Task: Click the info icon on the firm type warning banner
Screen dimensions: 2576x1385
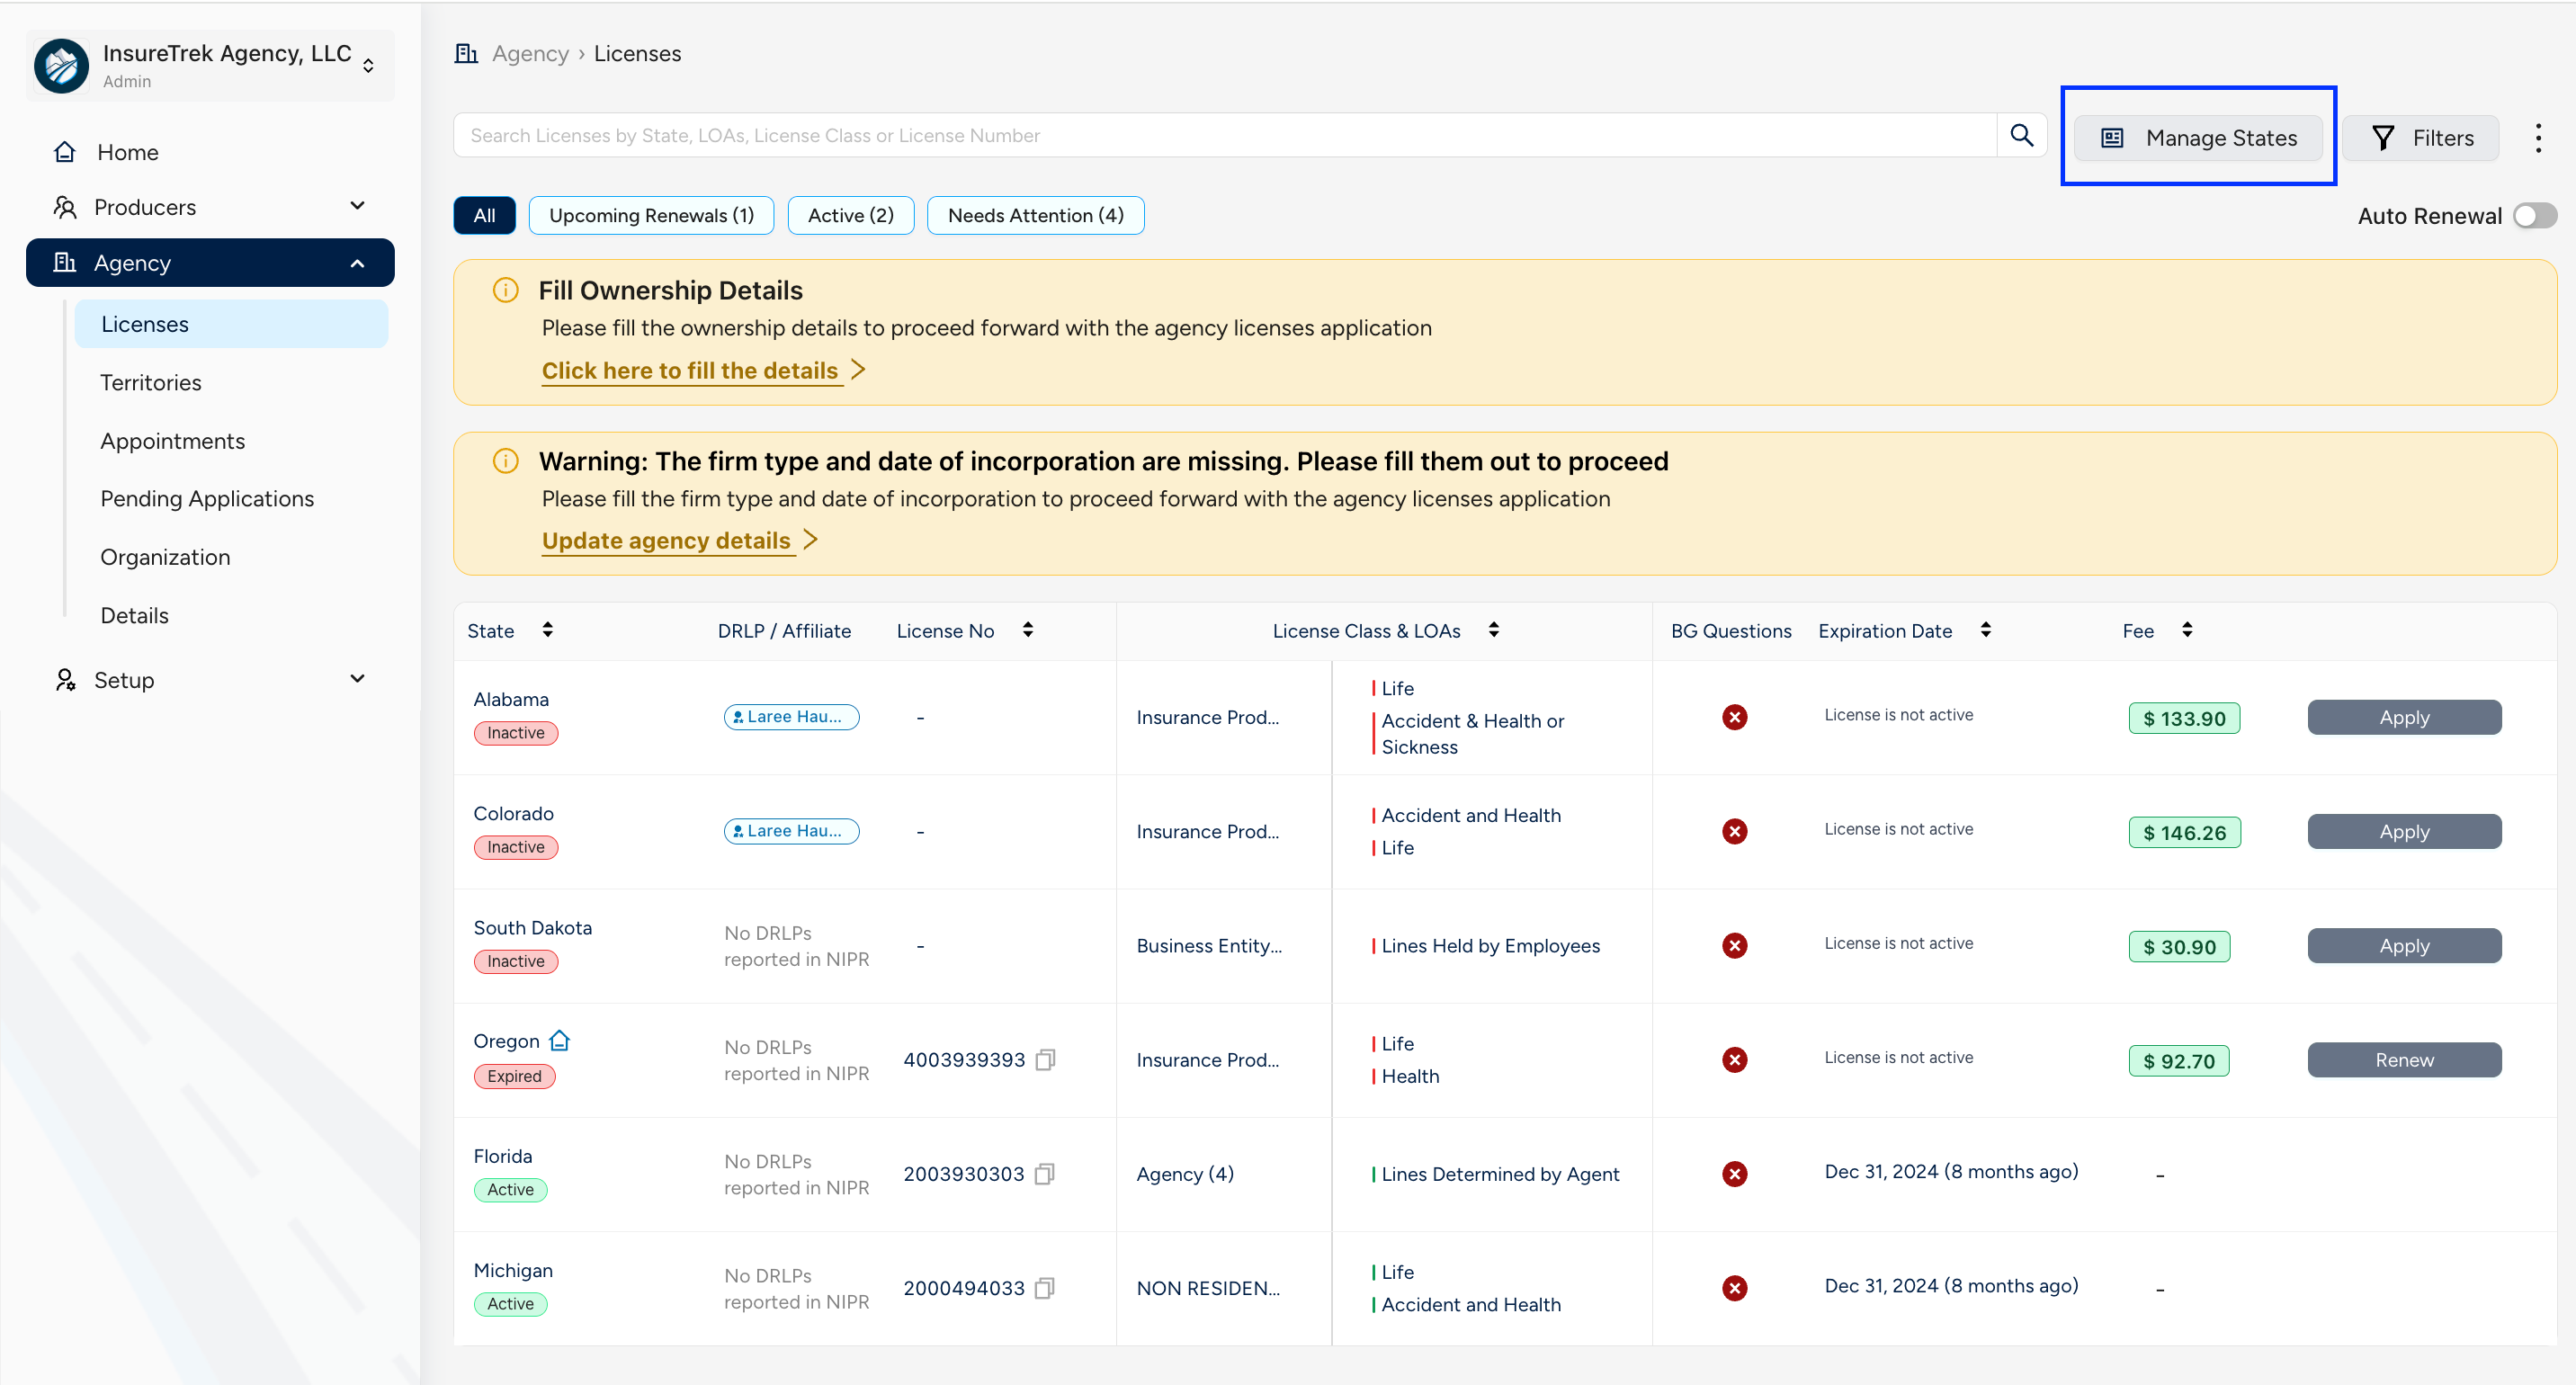Action: [505, 461]
